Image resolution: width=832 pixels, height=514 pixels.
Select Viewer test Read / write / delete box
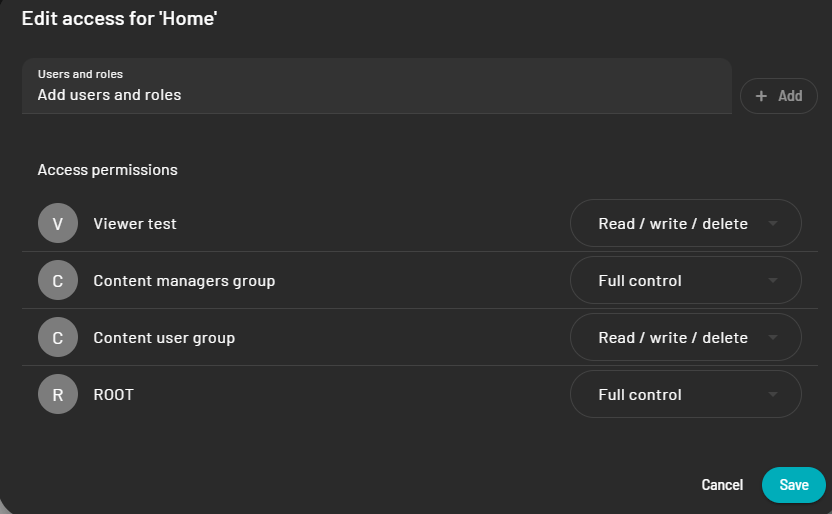[x=686, y=223]
